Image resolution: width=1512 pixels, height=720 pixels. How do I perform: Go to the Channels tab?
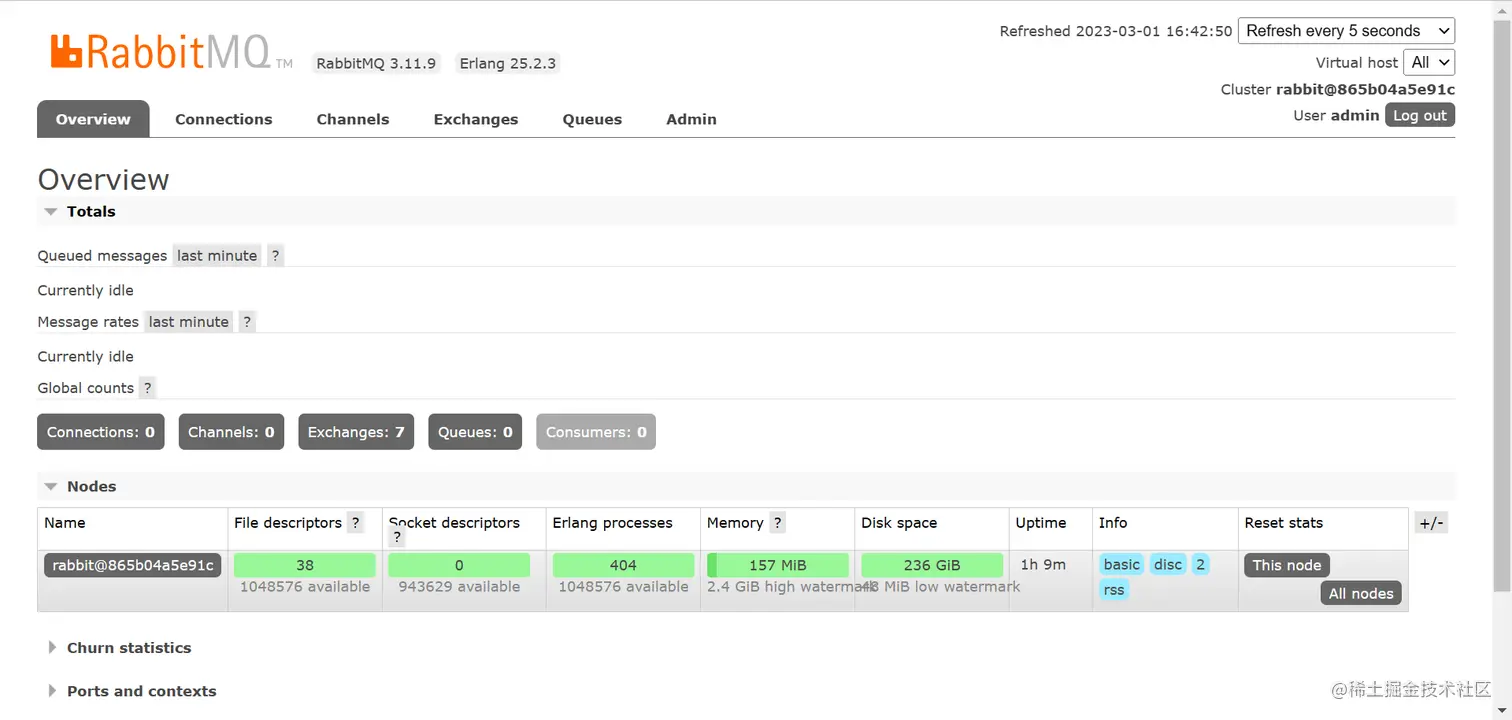point(353,119)
